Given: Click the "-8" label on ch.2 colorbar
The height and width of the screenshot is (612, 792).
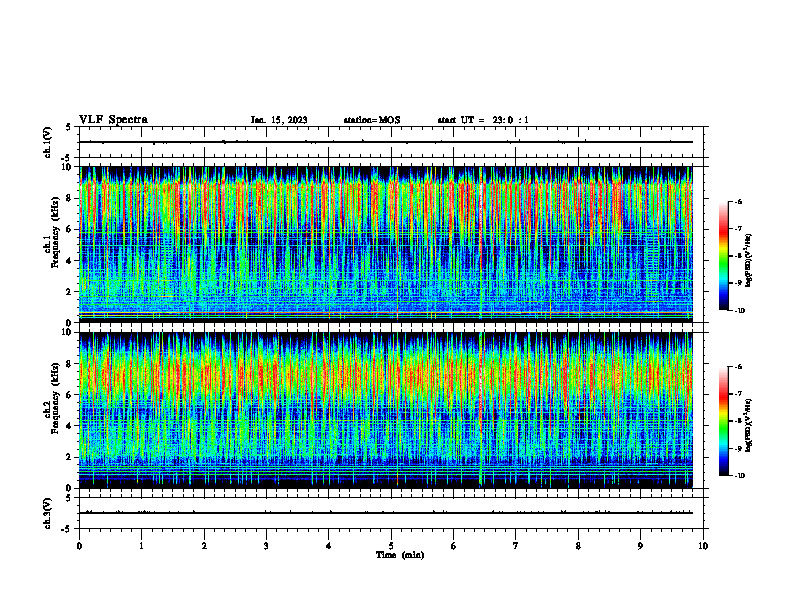Looking at the screenshot, I should click(738, 421).
